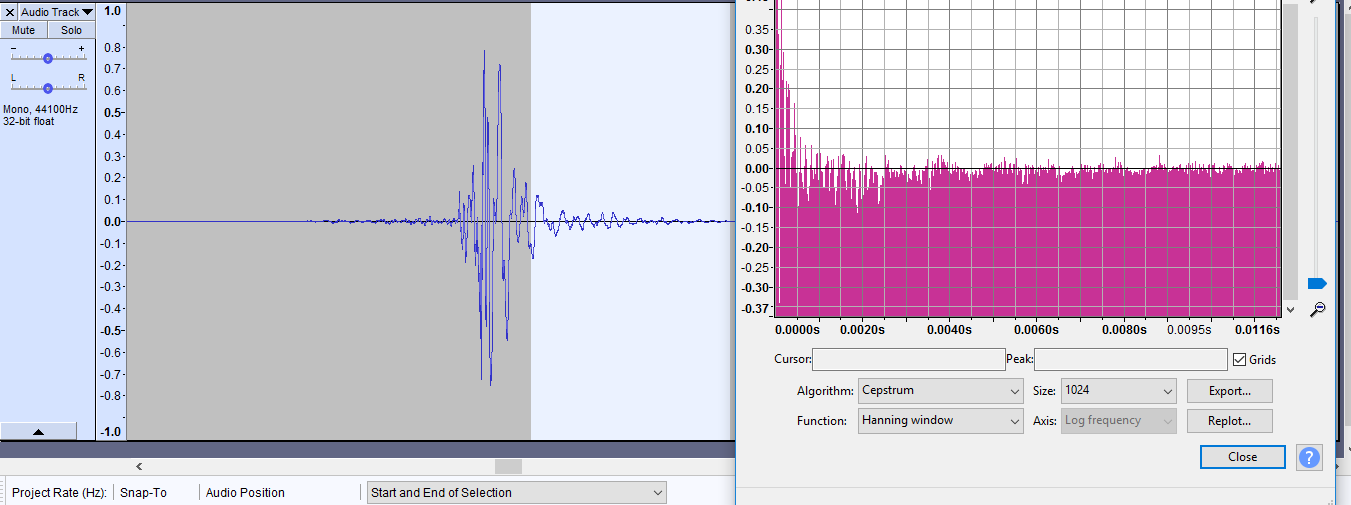Click the spectrum plot scroll down arrow
Screen dimensions: 1351x505
coord(1290,310)
